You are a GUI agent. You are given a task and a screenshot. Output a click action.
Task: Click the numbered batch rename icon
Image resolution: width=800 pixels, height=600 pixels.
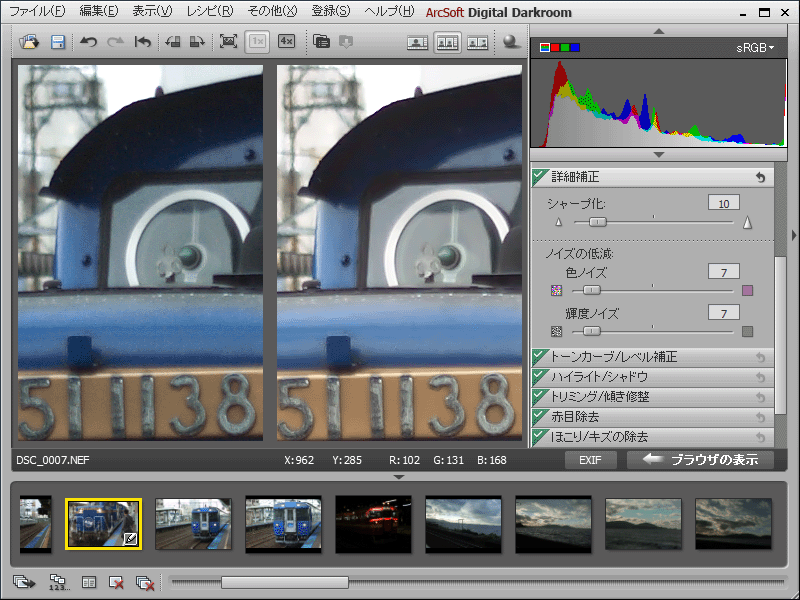[x=57, y=582]
